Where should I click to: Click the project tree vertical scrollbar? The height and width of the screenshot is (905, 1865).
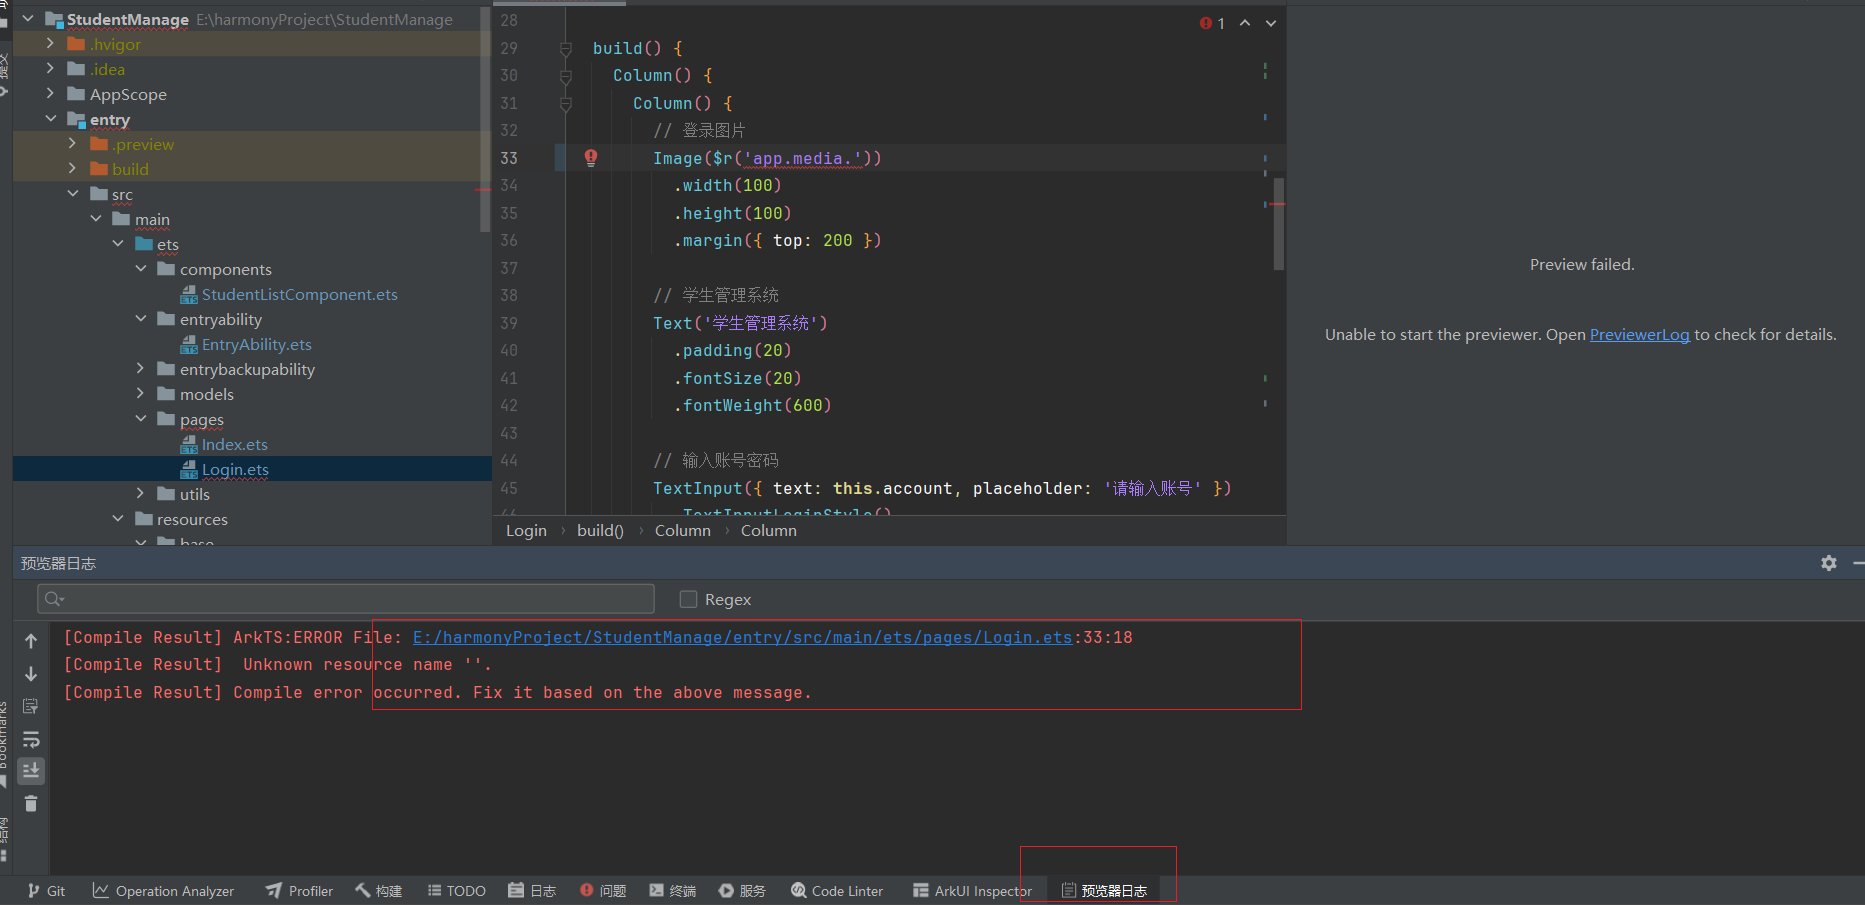click(x=485, y=120)
